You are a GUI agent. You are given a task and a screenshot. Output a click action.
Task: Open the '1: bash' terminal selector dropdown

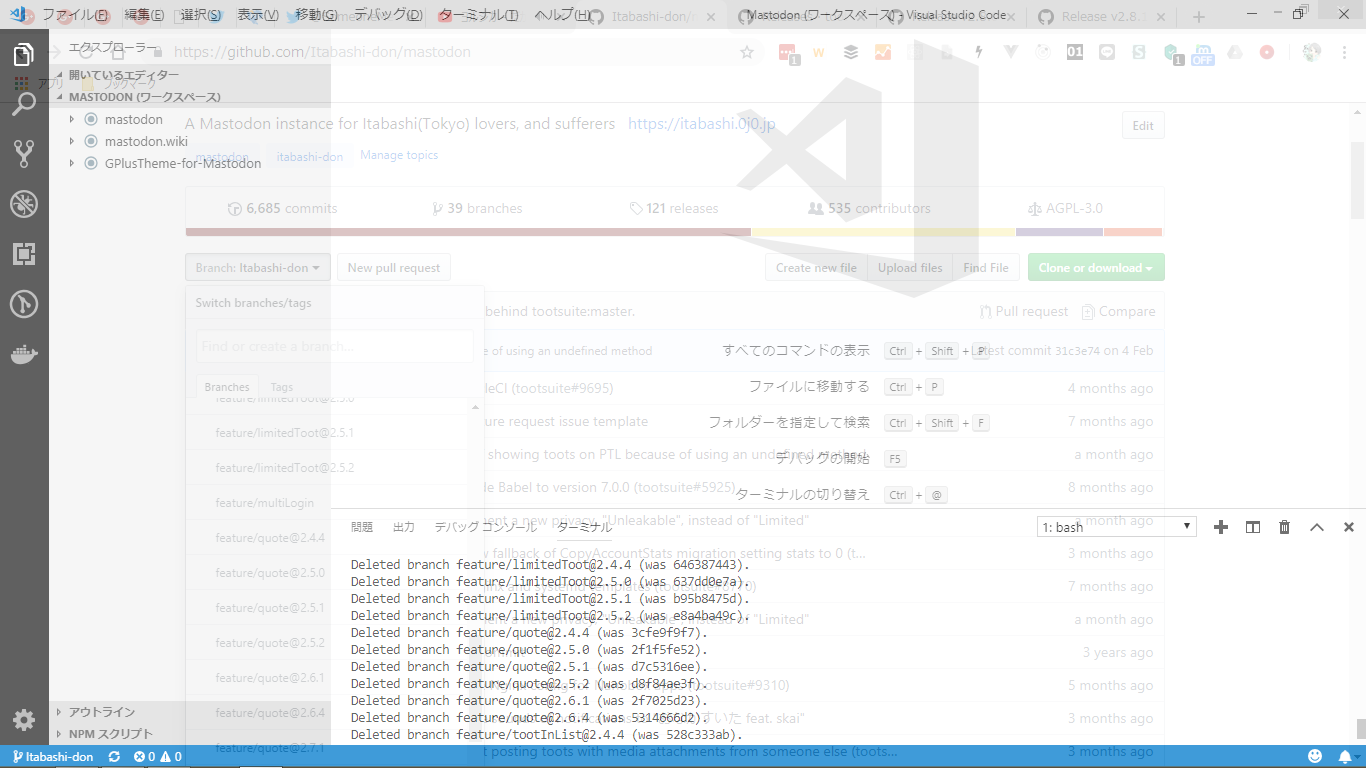click(1116, 527)
